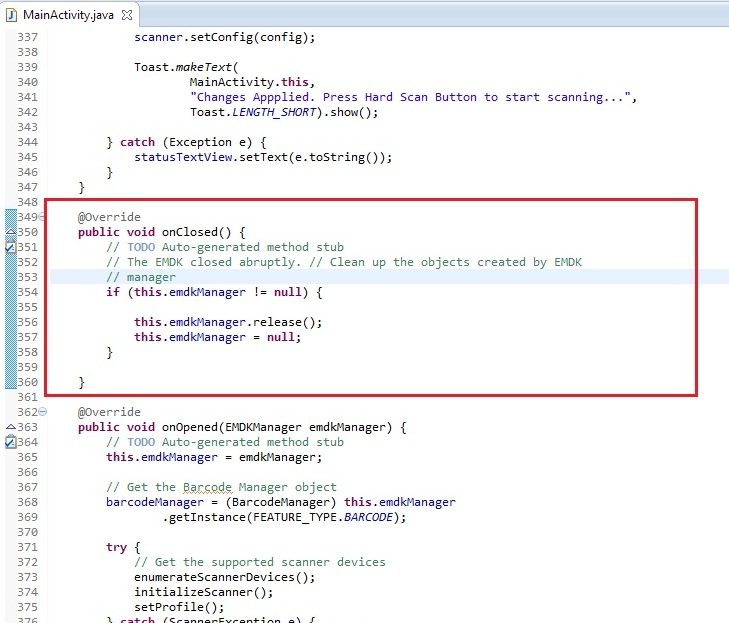Click the onOpened method name
Screen dimensions: 729x623
[192, 427]
